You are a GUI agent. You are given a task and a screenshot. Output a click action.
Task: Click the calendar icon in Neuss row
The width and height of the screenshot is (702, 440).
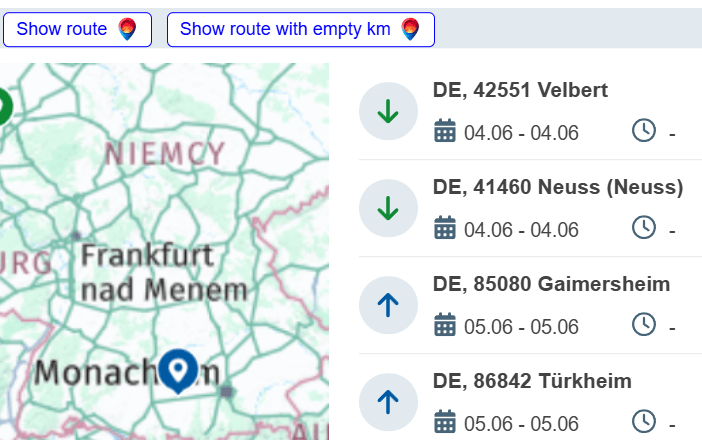point(445,228)
